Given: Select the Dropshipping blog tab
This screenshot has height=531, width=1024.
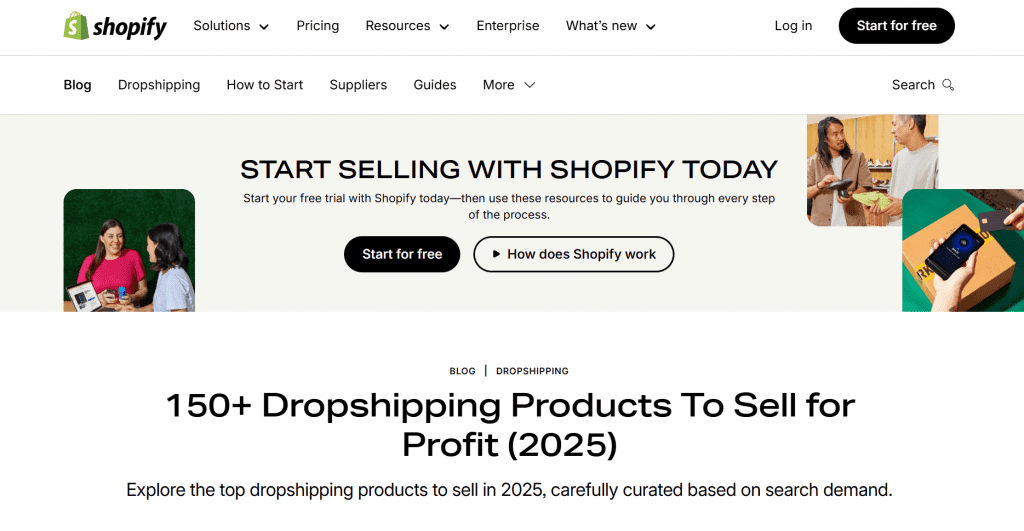Looking at the screenshot, I should click(x=159, y=85).
